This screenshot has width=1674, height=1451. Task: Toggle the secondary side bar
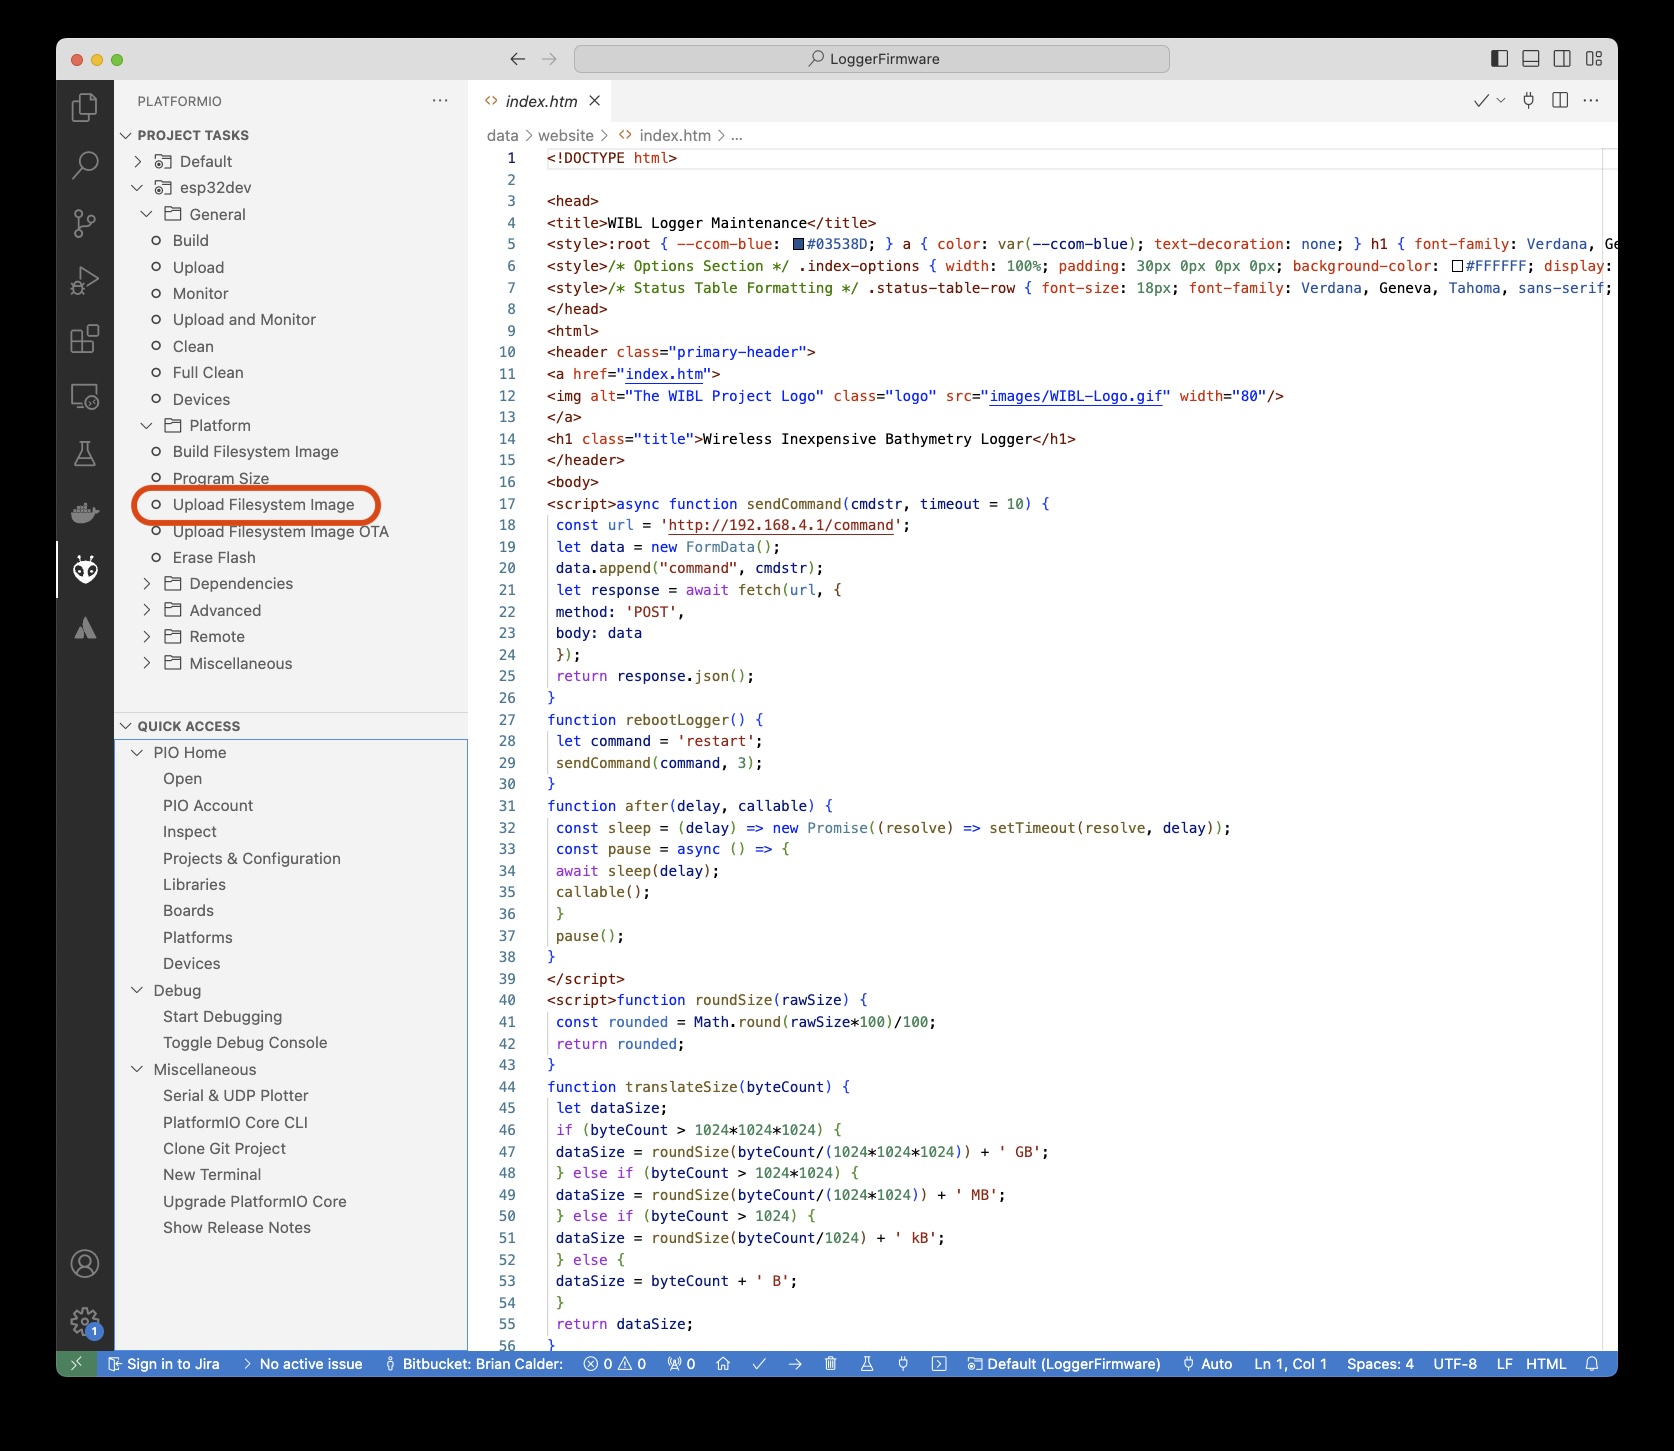(1562, 59)
